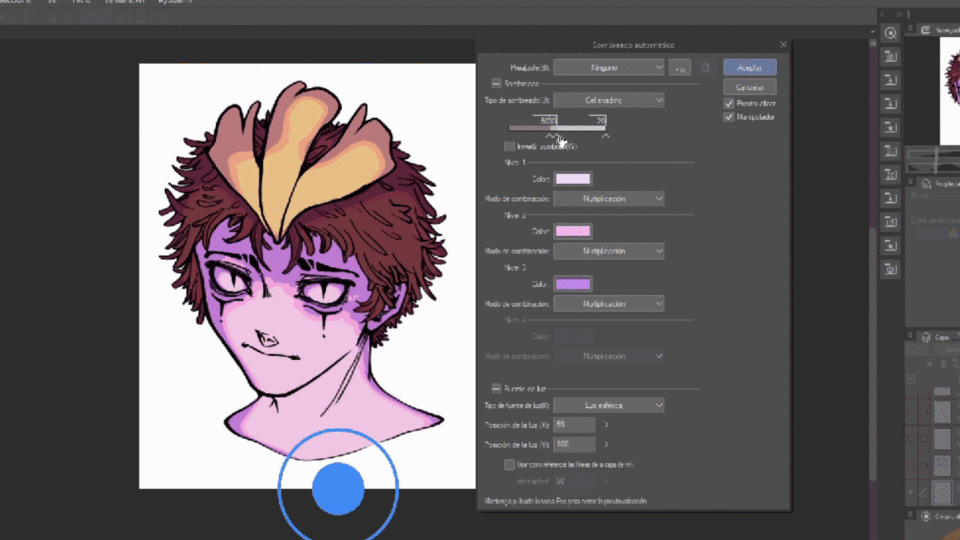Image resolution: width=960 pixels, height=540 pixels.
Task: Pick the Nivel 1 shadow color swatch
Action: click(x=573, y=179)
